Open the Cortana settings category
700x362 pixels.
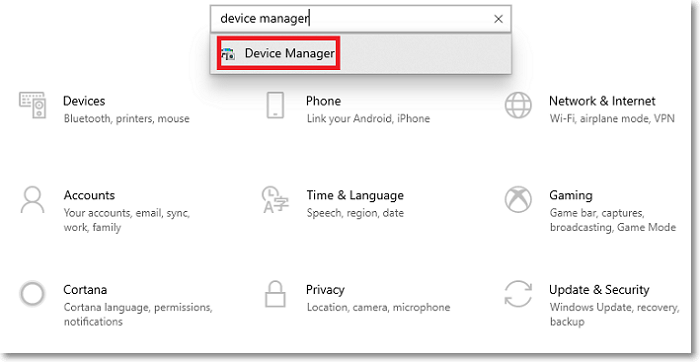85,290
